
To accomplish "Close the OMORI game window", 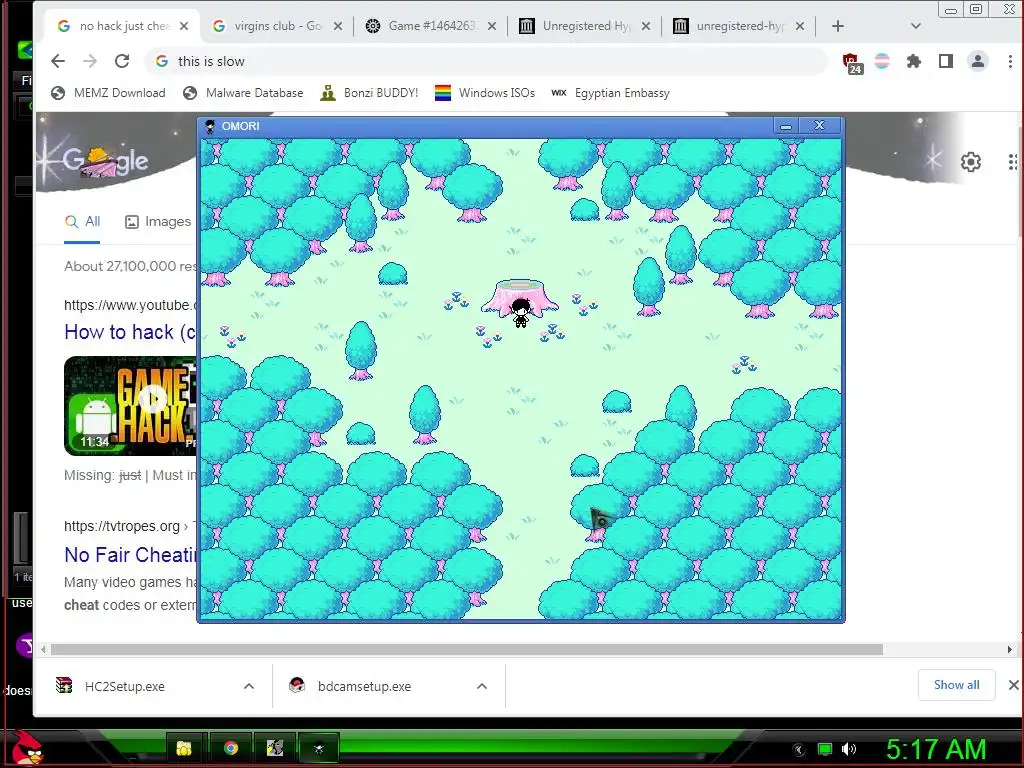I will [x=820, y=125].
